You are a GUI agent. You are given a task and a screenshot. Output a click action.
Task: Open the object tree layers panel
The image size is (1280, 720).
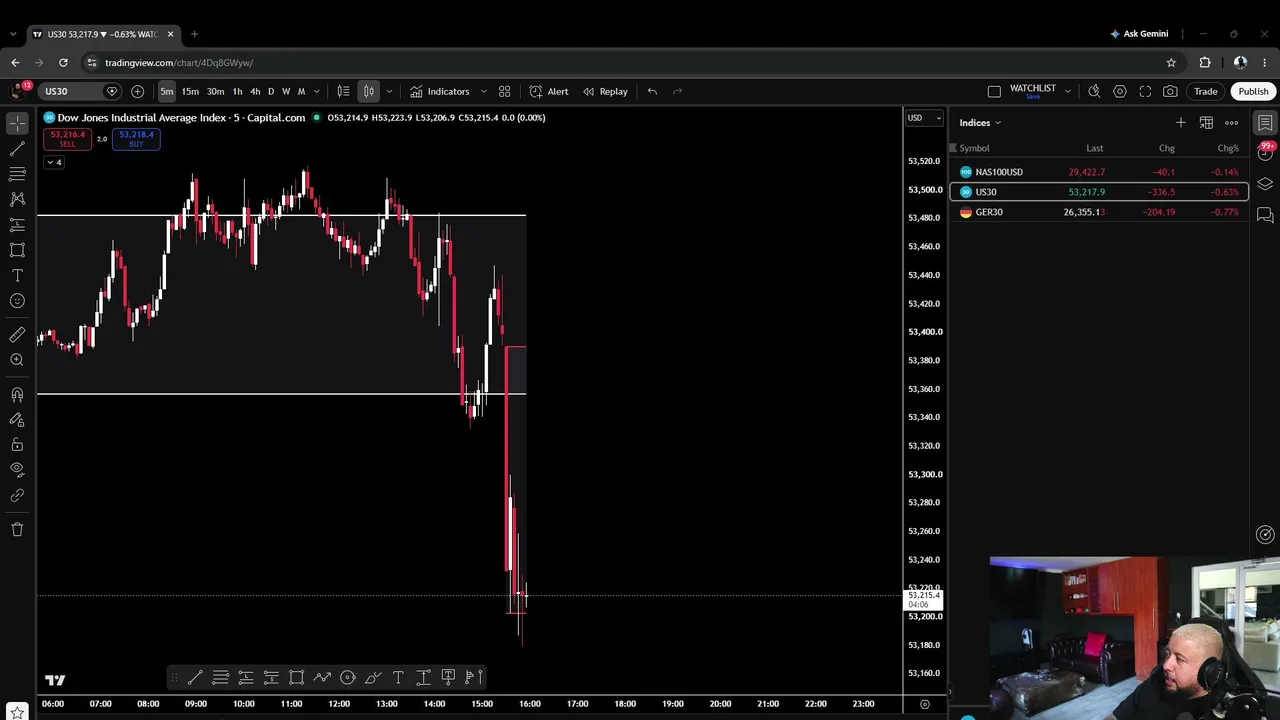pos(1265,184)
